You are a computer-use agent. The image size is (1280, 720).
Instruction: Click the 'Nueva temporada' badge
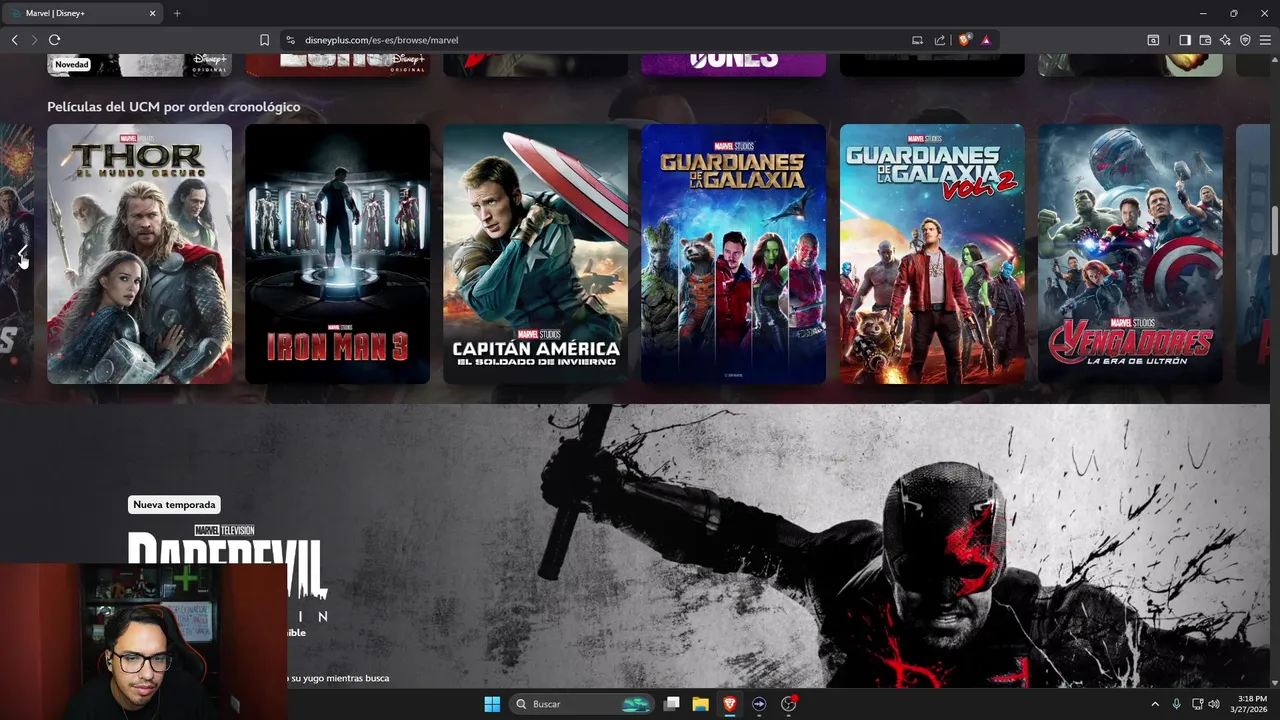click(x=174, y=505)
